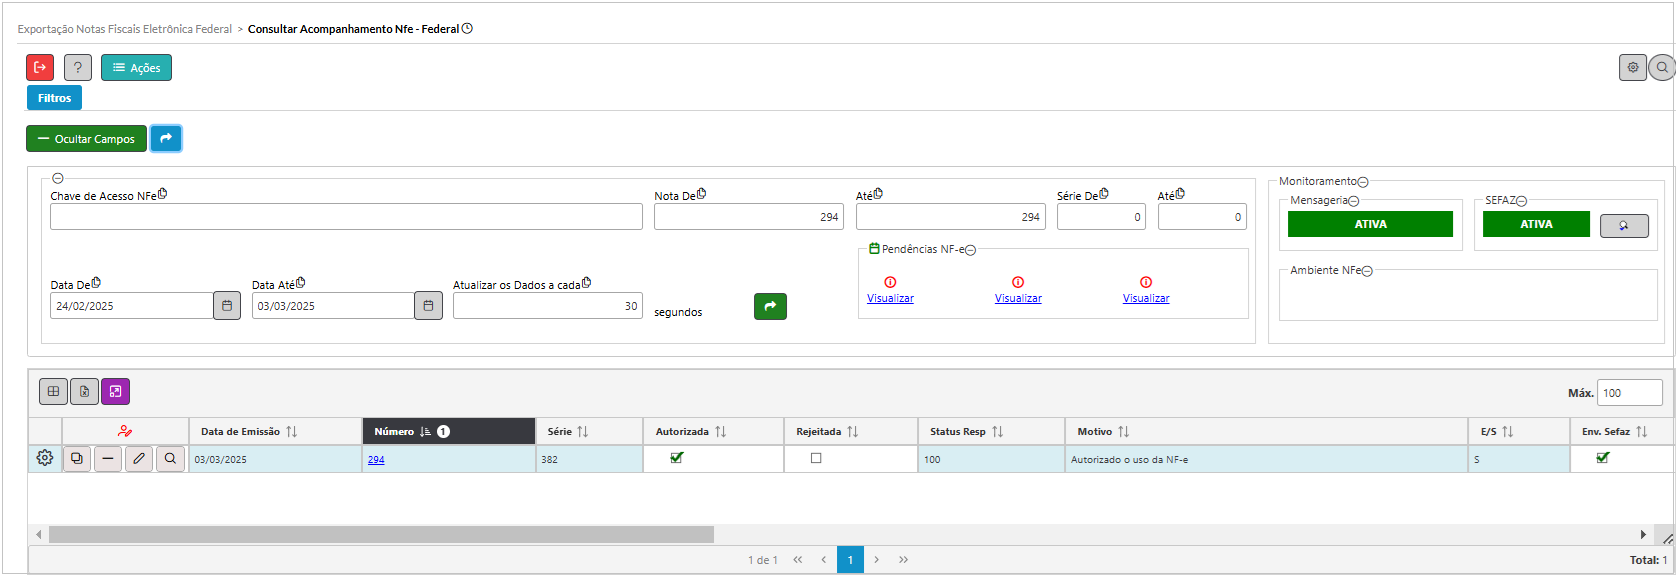Collapse the Ambiente NFe section
1676x576 pixels.
pos(1367,271)
